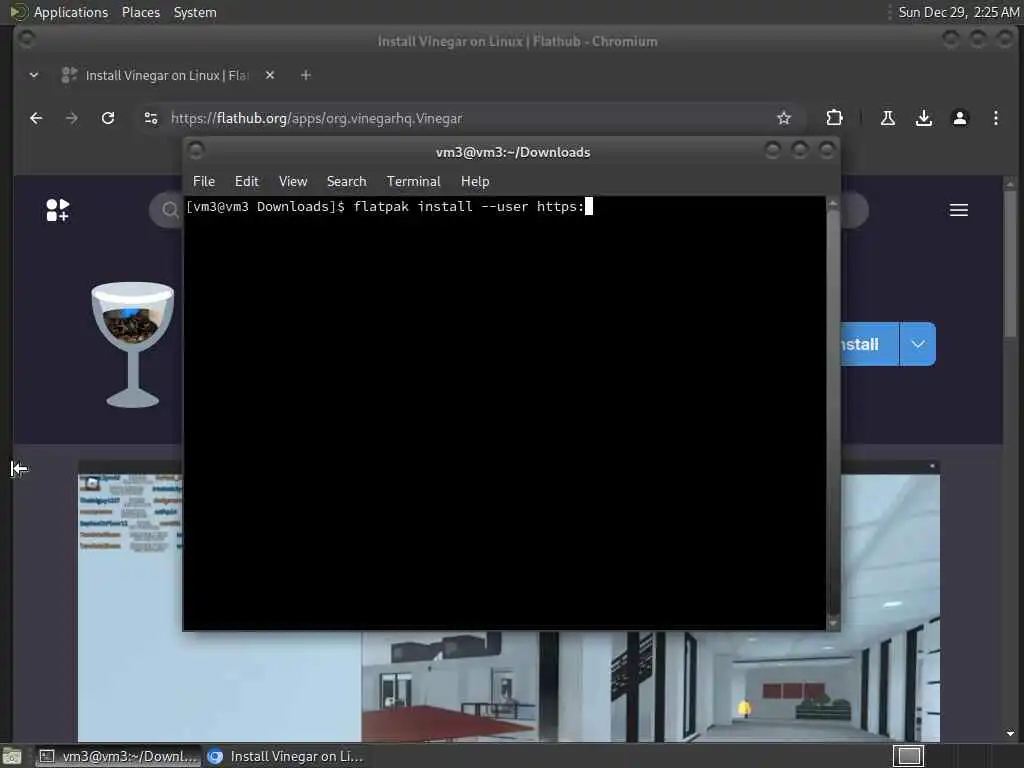Show Chromium downloads
The width and height of the screenshot is (1024, 768).
pos(923,118)
